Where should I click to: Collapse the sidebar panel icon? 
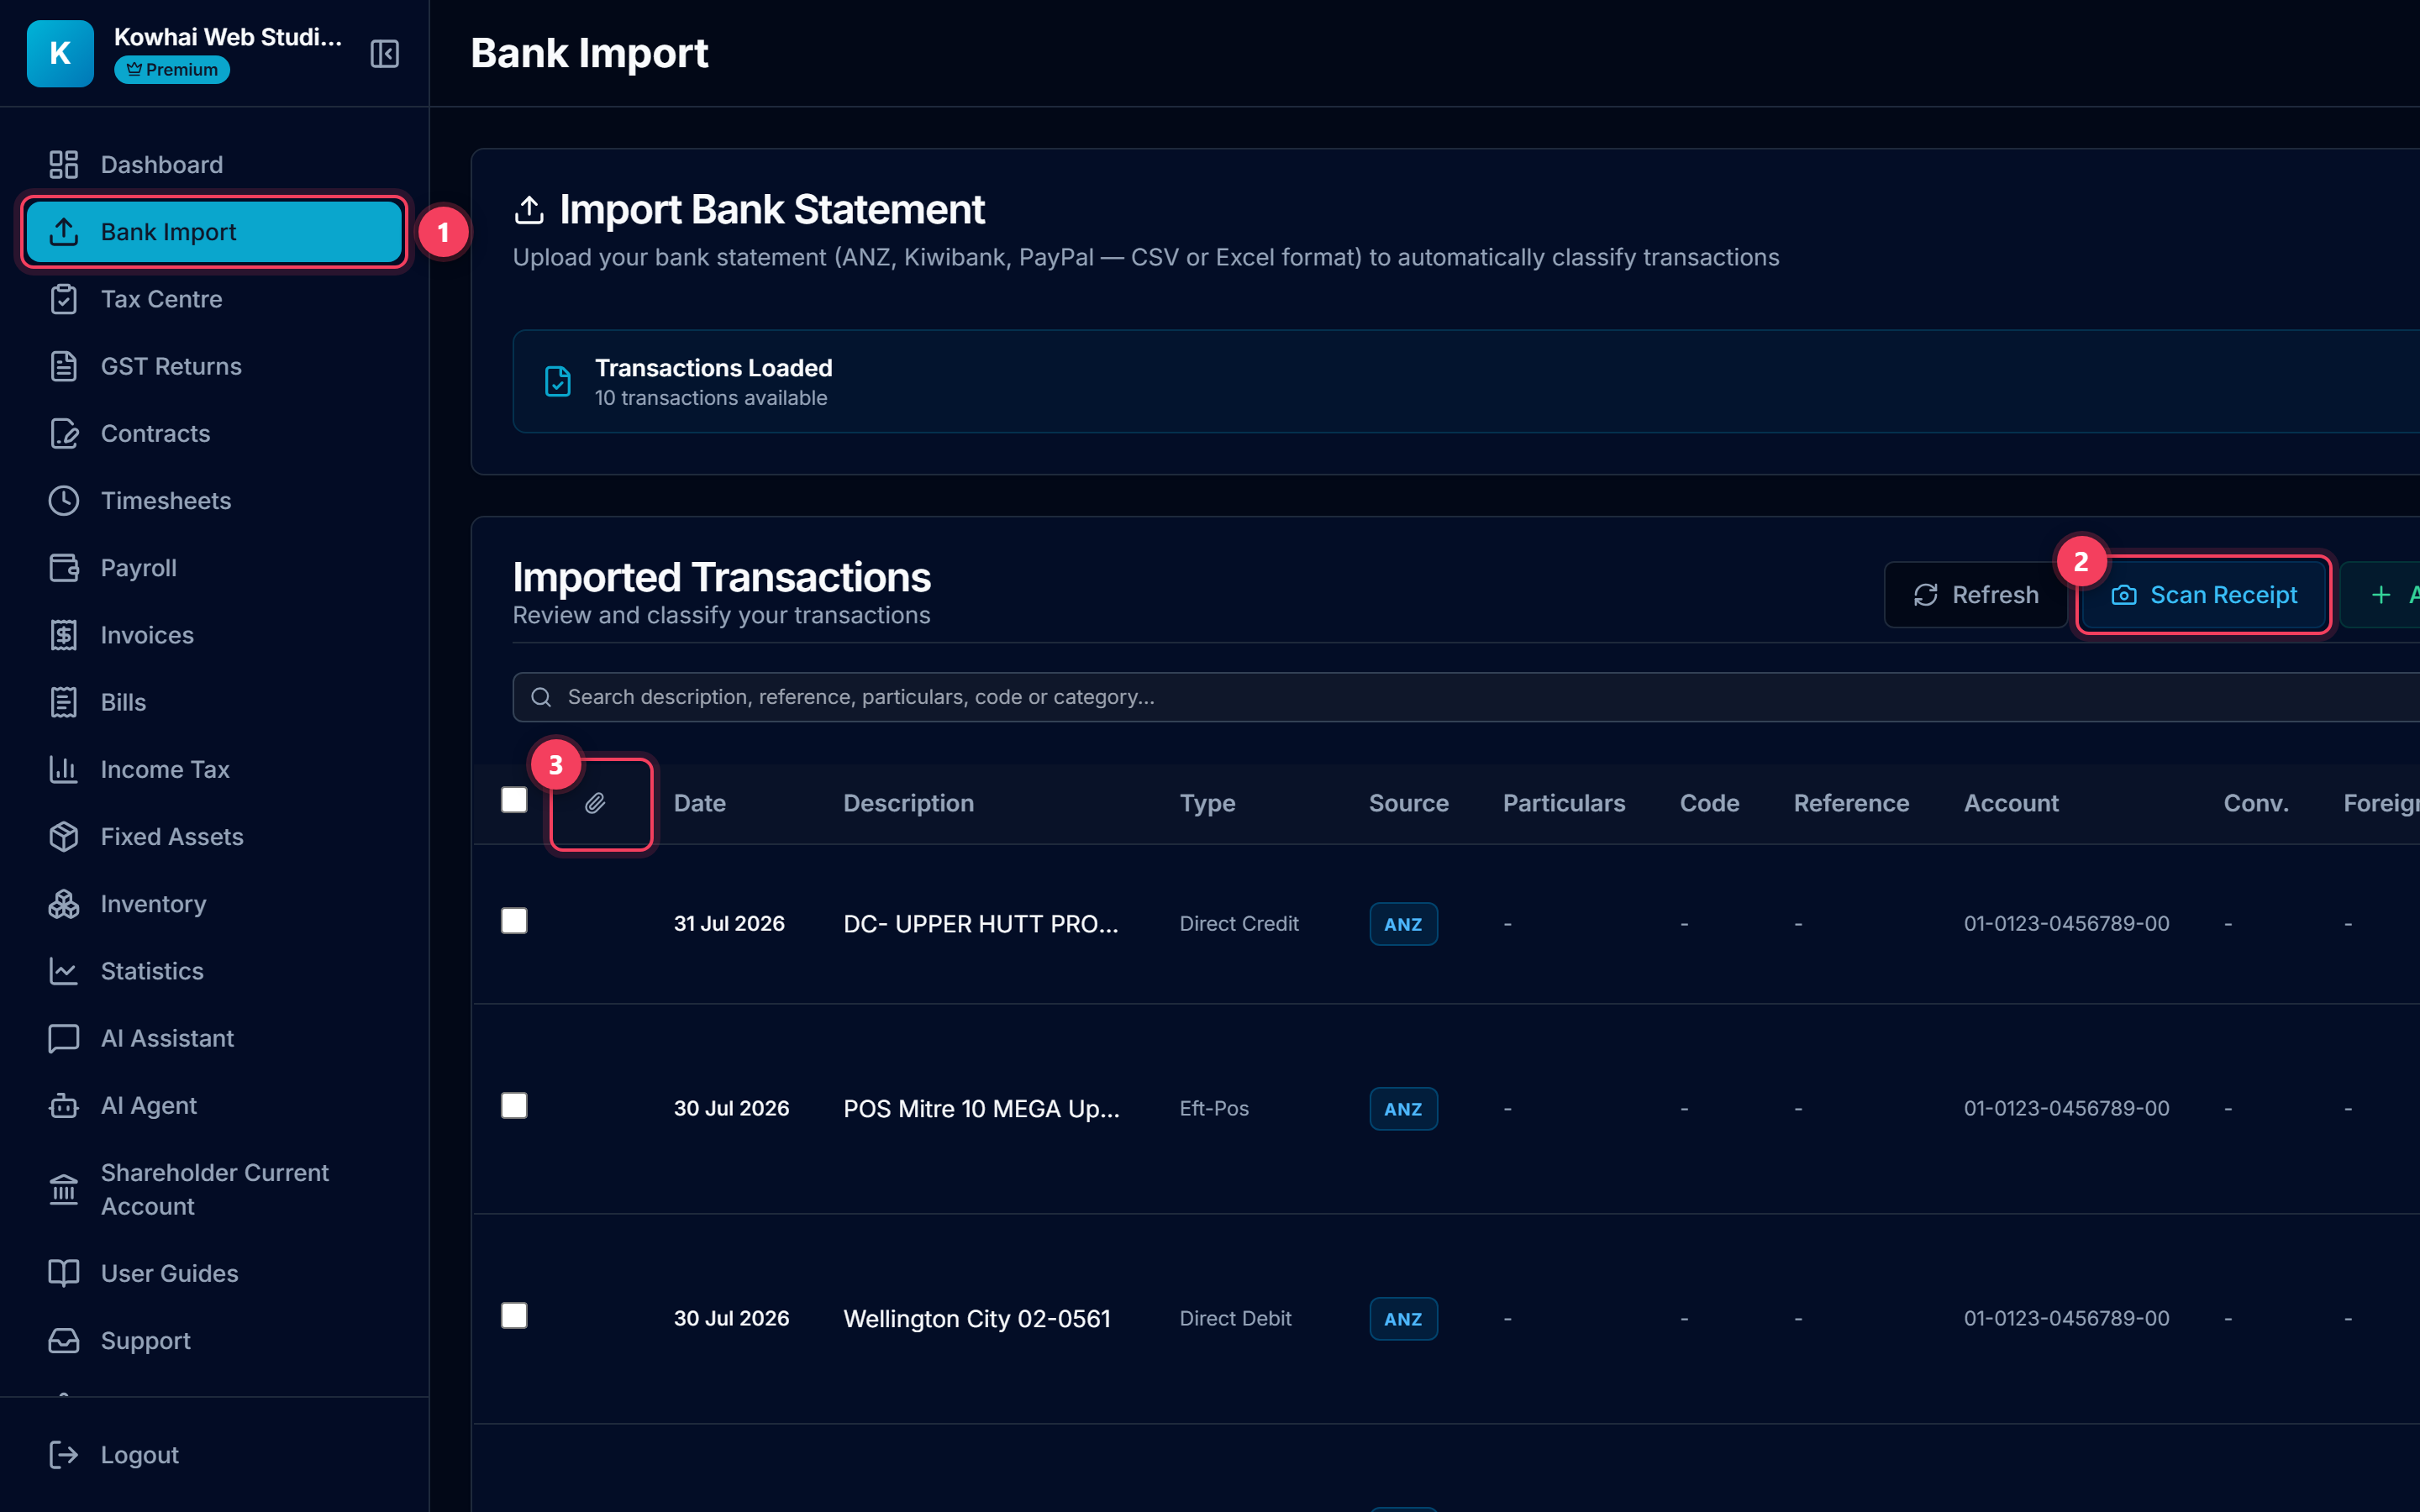point(384,54)
